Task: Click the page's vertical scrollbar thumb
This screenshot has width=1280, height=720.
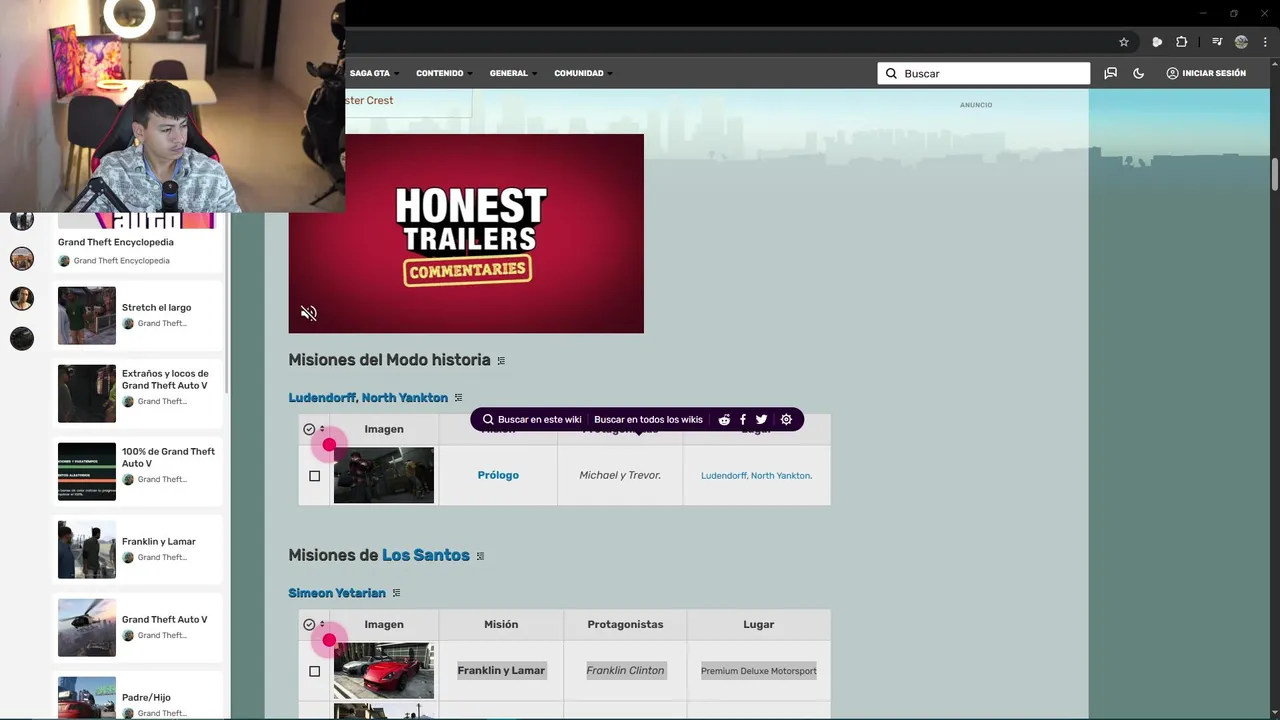Action: tap(1275, 172)
